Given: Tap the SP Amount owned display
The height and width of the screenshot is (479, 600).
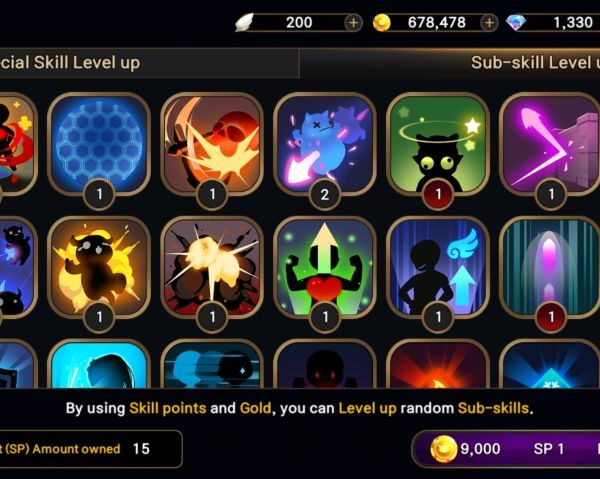Looking at the screenshot, I should pos(91,449).
